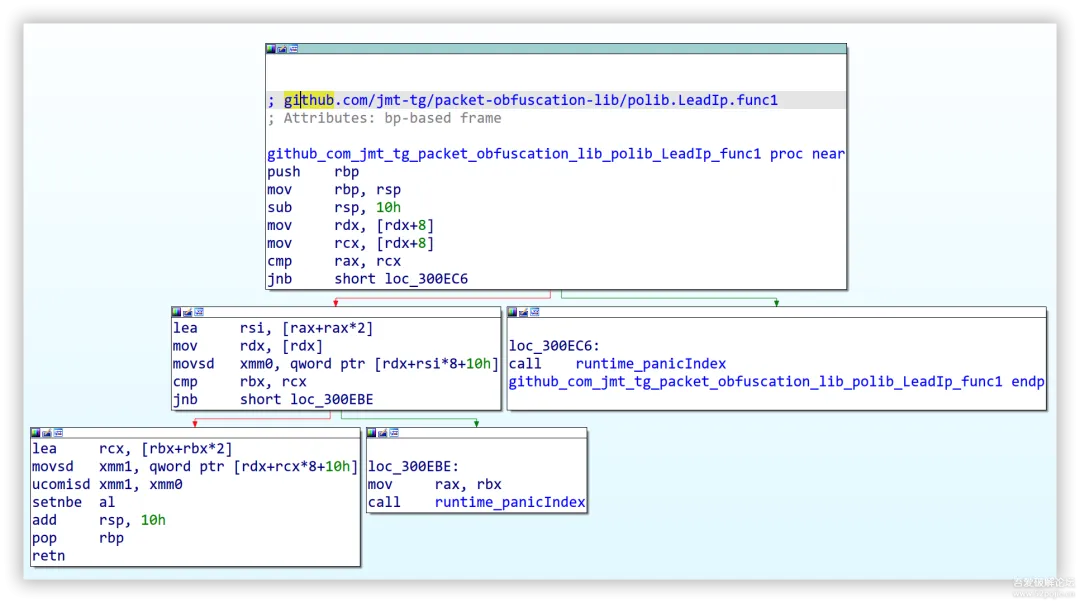The image size is (1080, 603).
Task: Click group icon on loc_300EC6 block header
Action: click(x=534, y=312)
